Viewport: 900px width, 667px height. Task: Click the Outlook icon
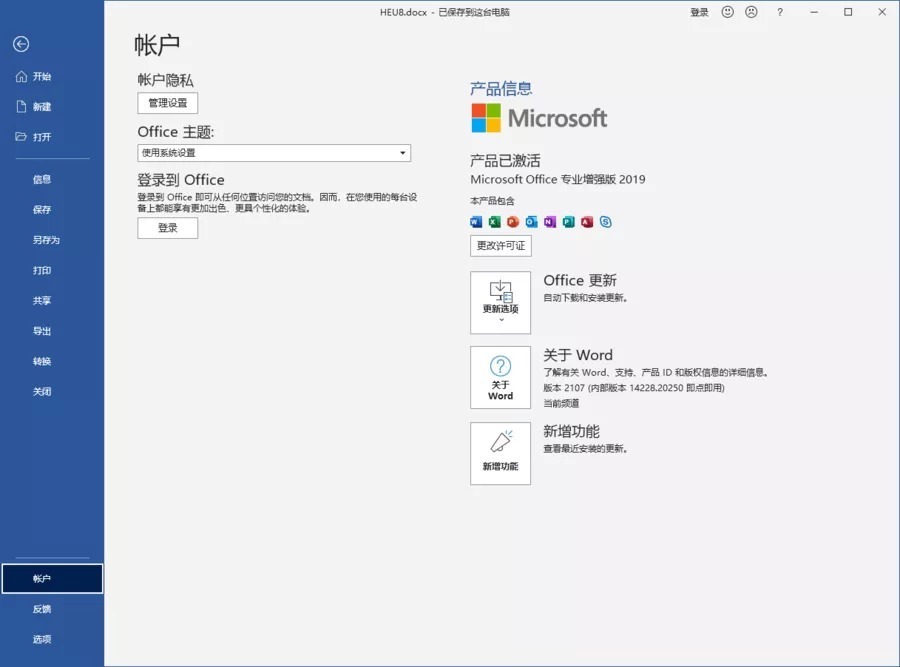[531, 222]
